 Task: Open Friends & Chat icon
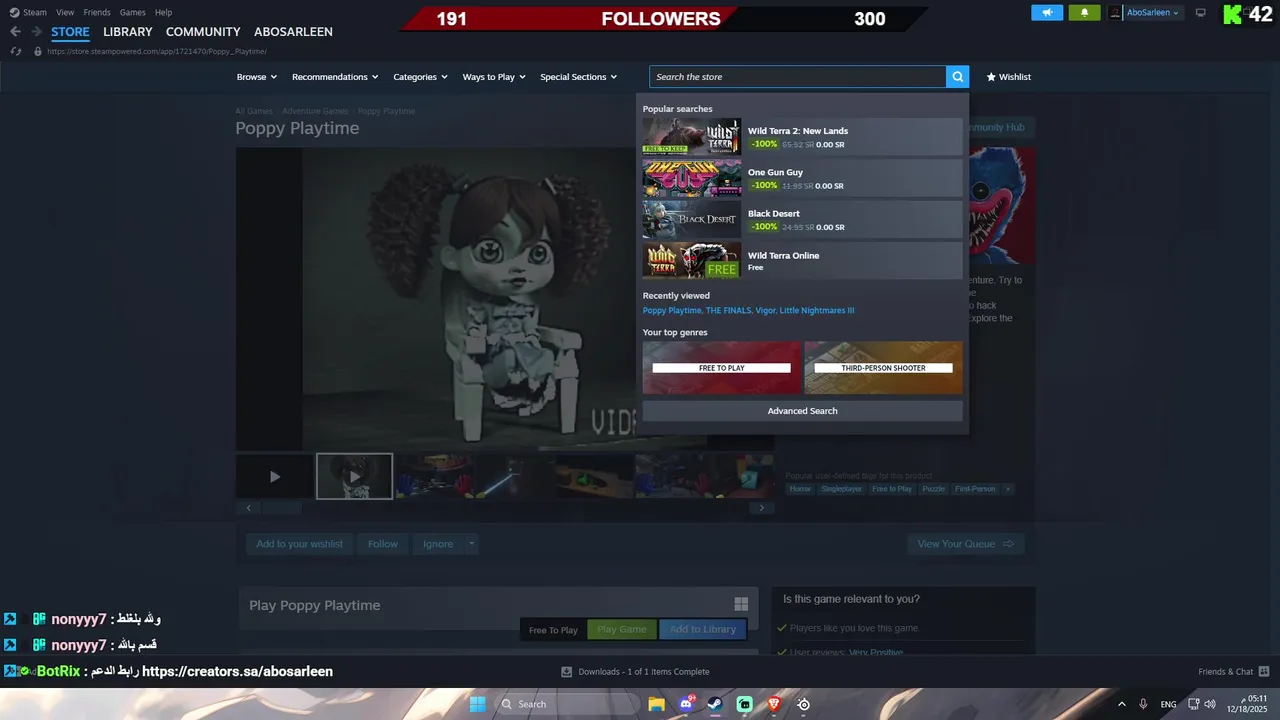coord(1264,672)
